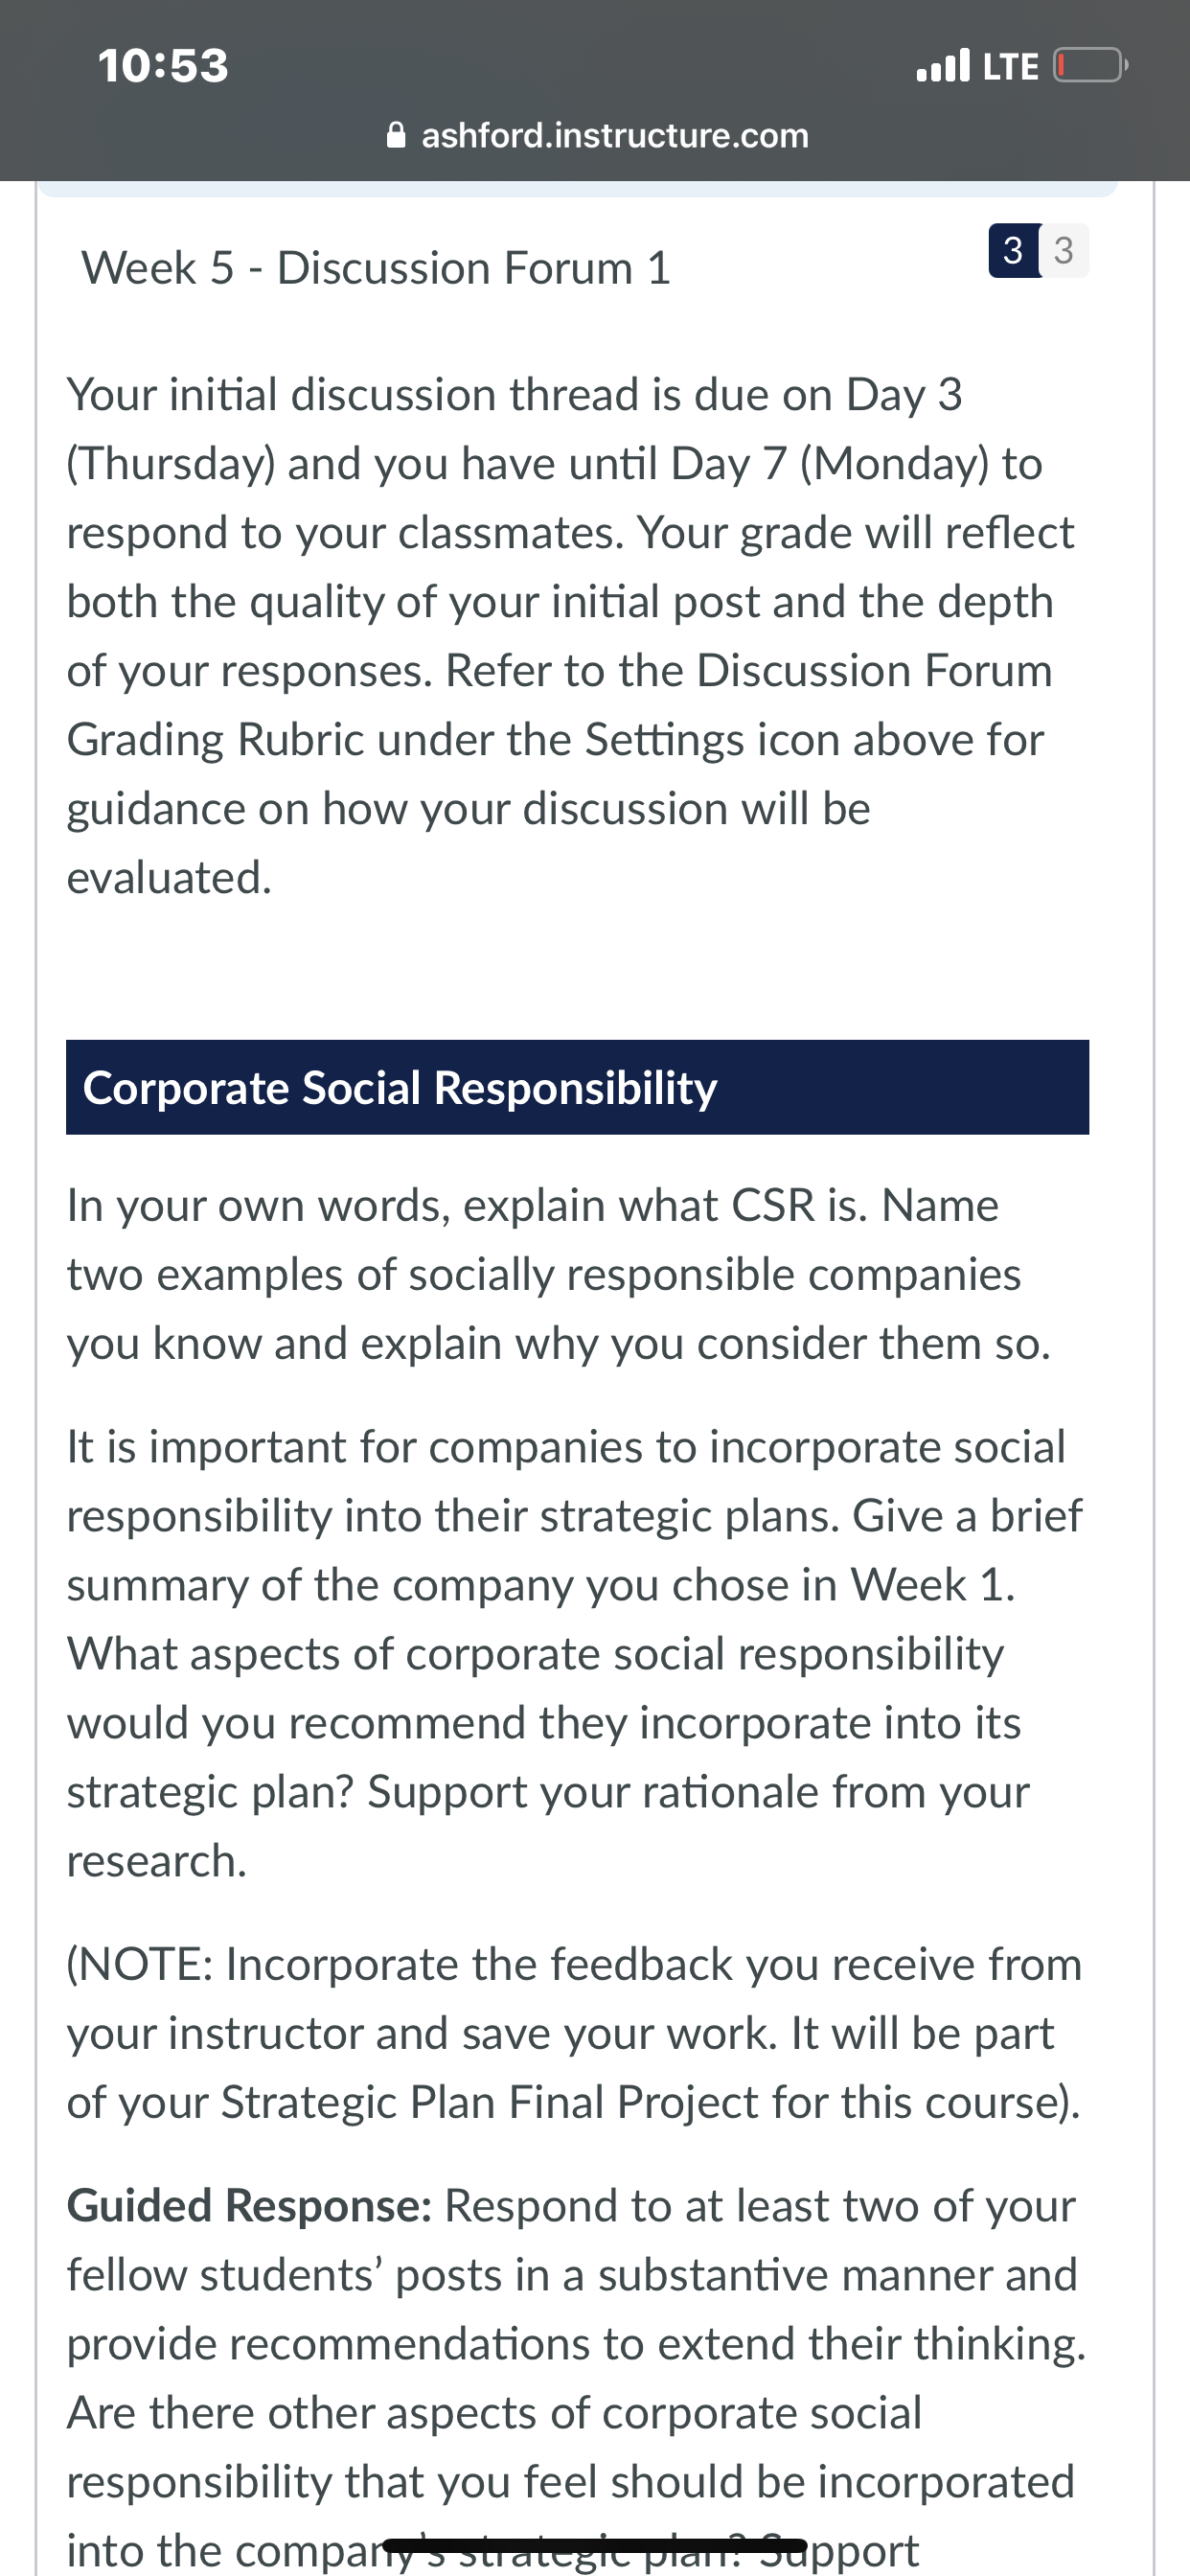The image size is (1190, 2576).
Task: Tap the LTE network label
Action: pos(1010,67)
